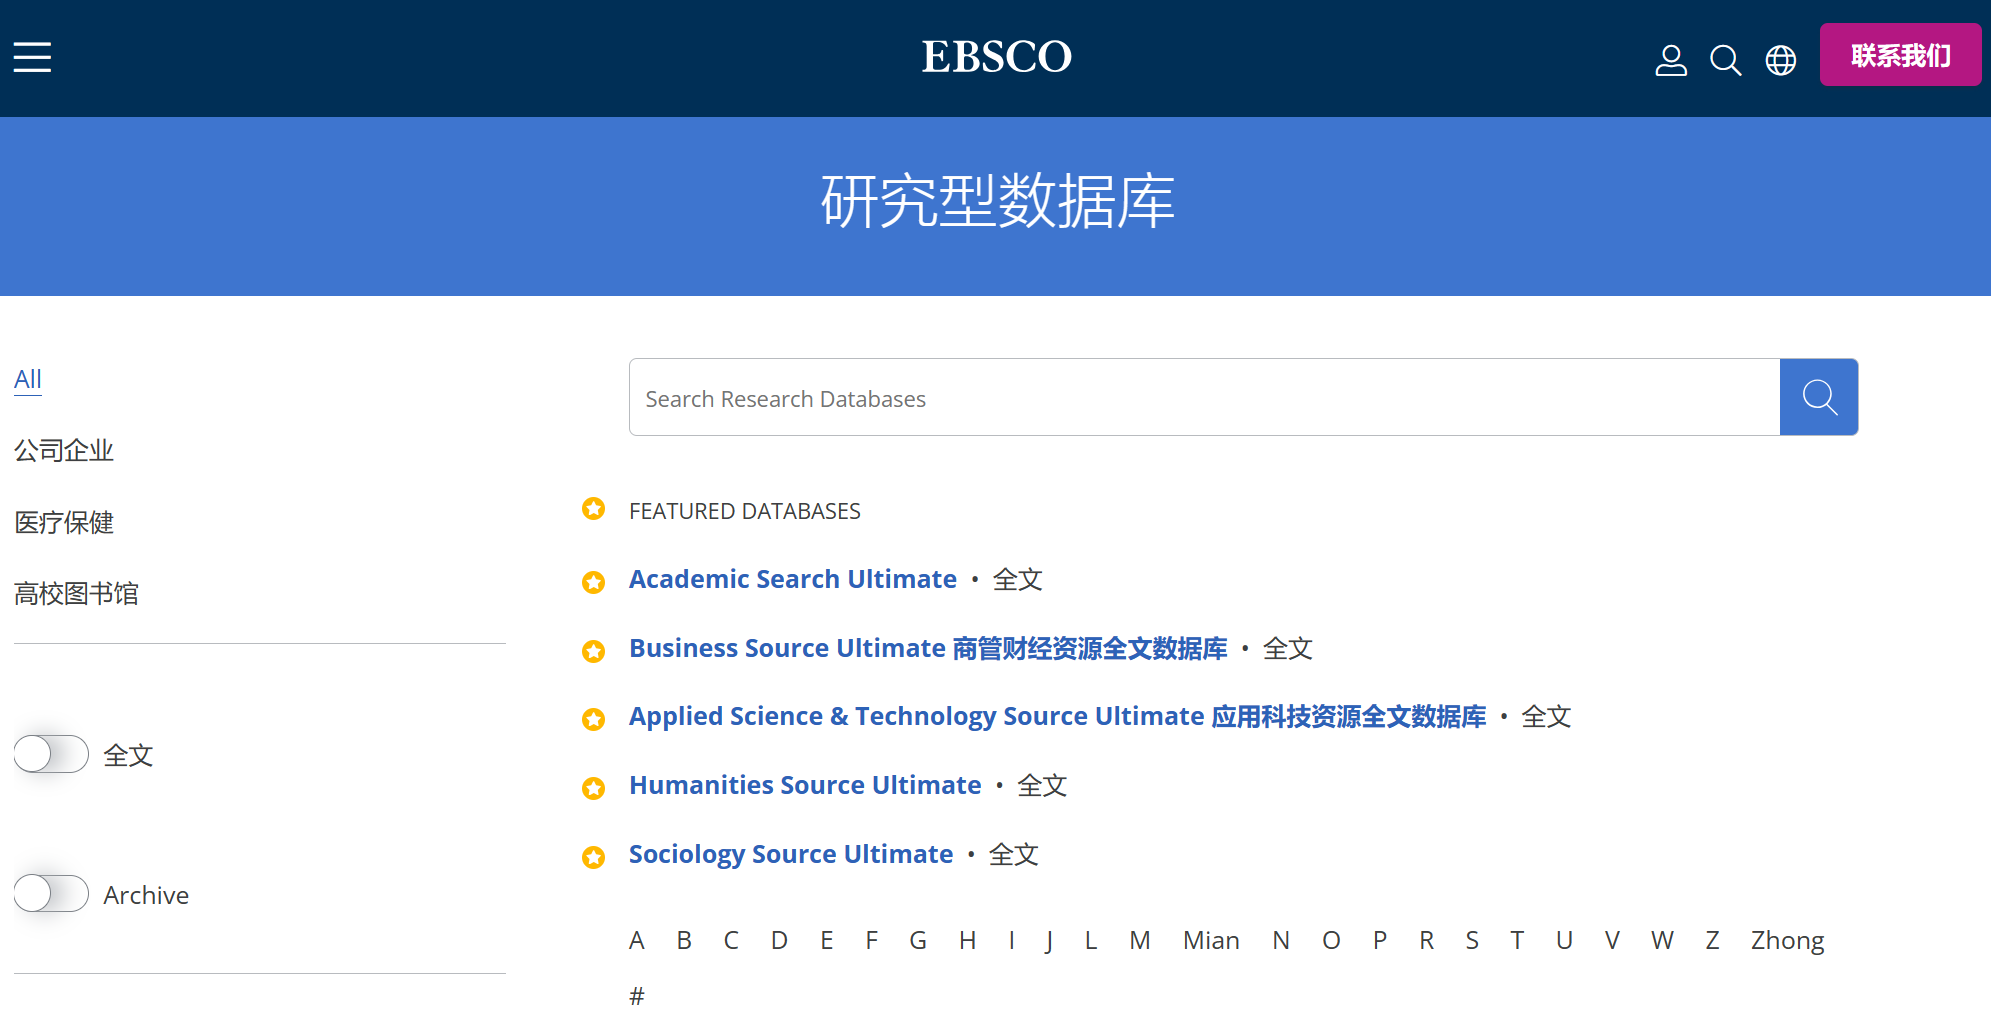Viewport: 1991px width, 1021px height.
Task: Click star icon beside Academic Search Ultimate
Action: pyautogui.click(x=594, y=581)
